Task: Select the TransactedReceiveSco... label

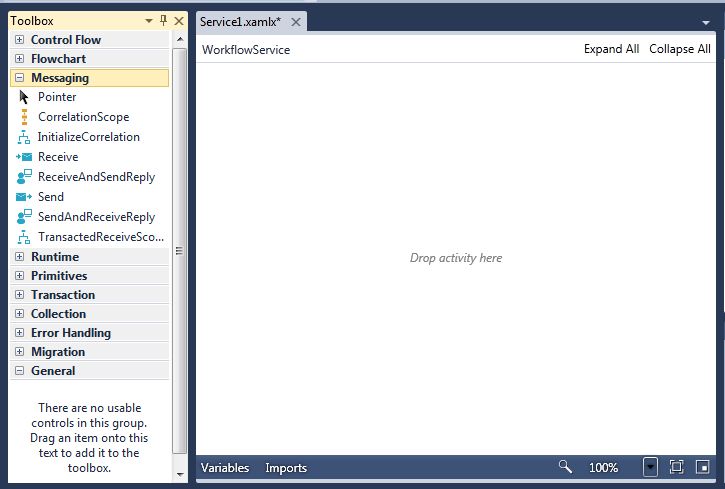Action: [x=101, y=237]
